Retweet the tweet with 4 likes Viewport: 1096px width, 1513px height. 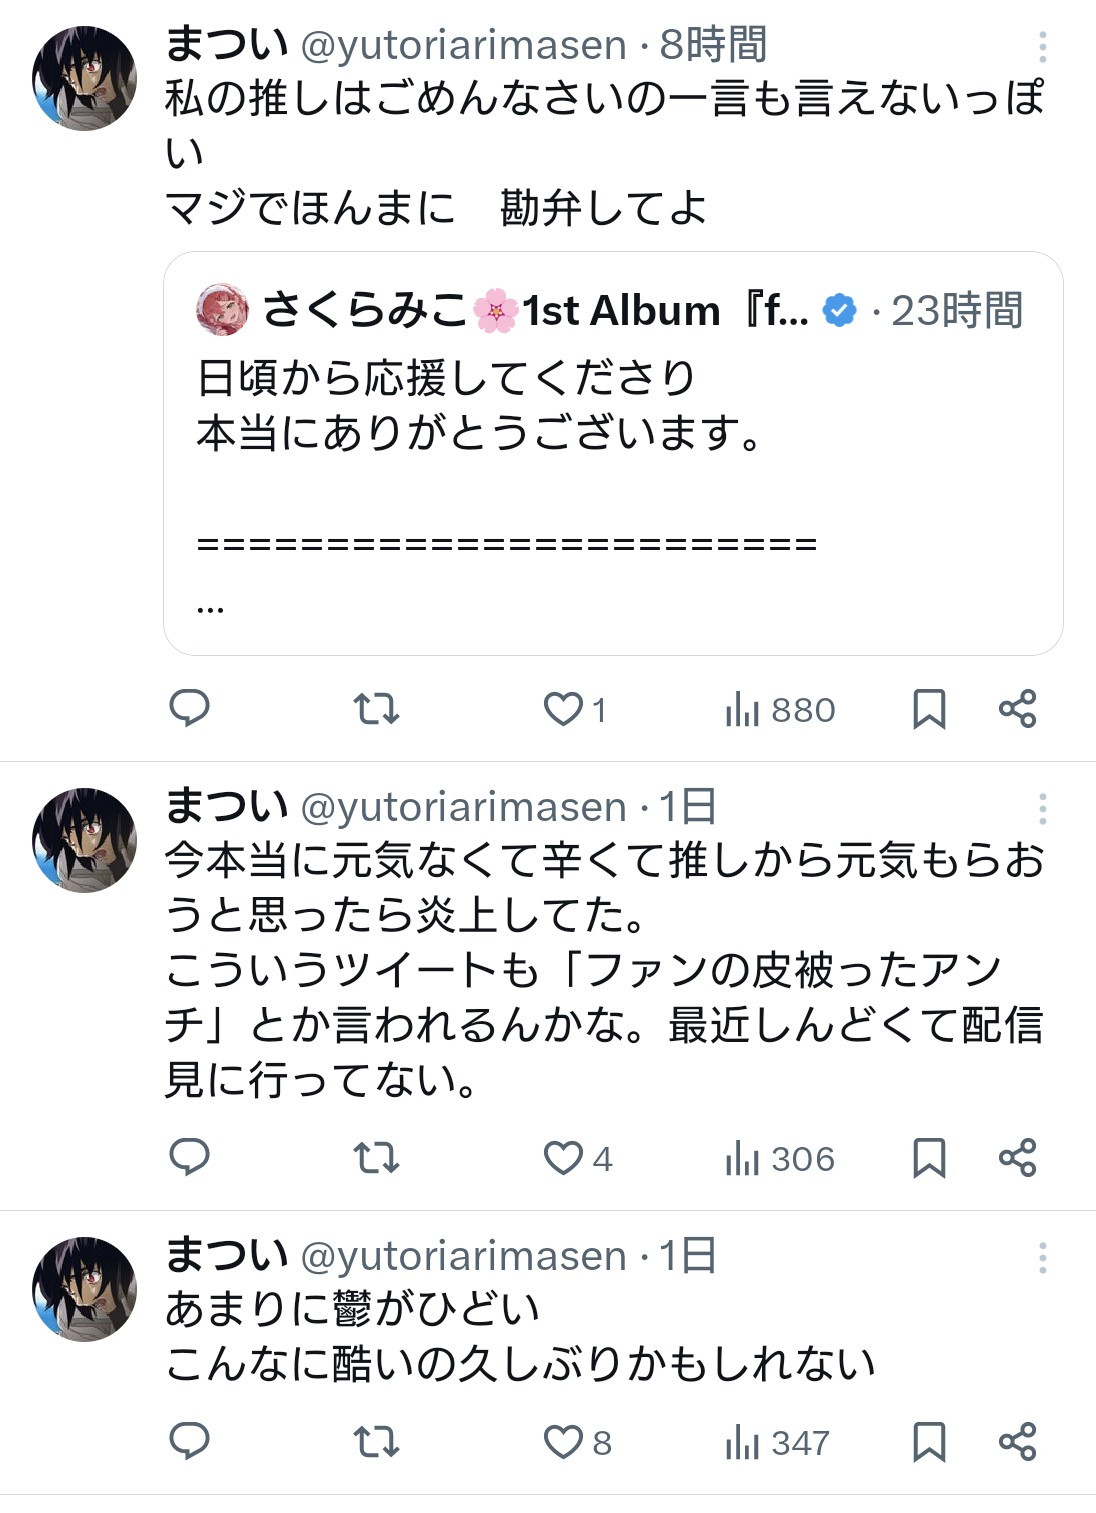pyautogui.click(x=376, y=1159)
